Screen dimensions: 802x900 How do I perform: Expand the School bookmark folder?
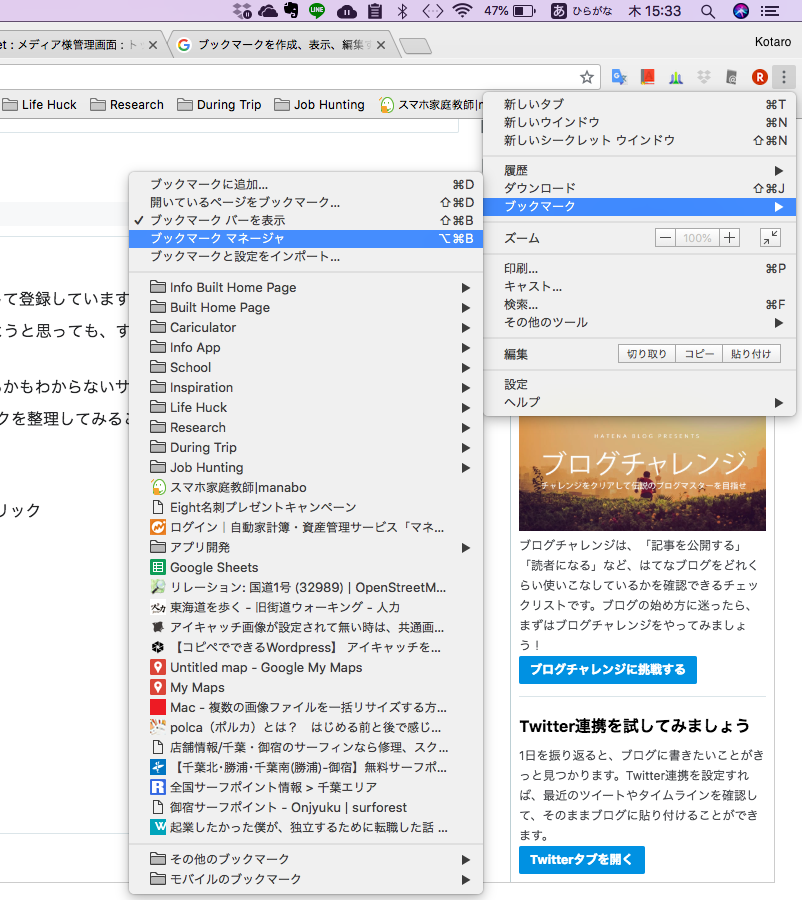306,367
